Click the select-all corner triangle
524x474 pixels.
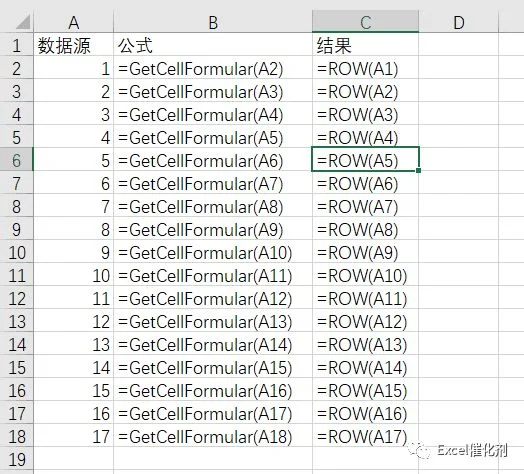pyautogui.click(x=23, y=22)
